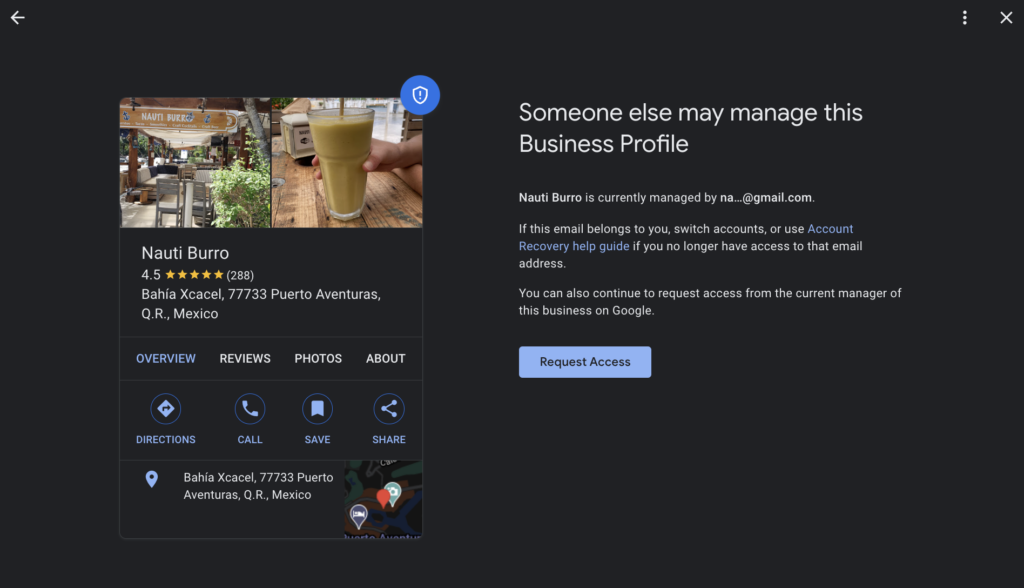Click the (288) review count
Viewport: 1024px width, 588px height.
click(240, 275)
